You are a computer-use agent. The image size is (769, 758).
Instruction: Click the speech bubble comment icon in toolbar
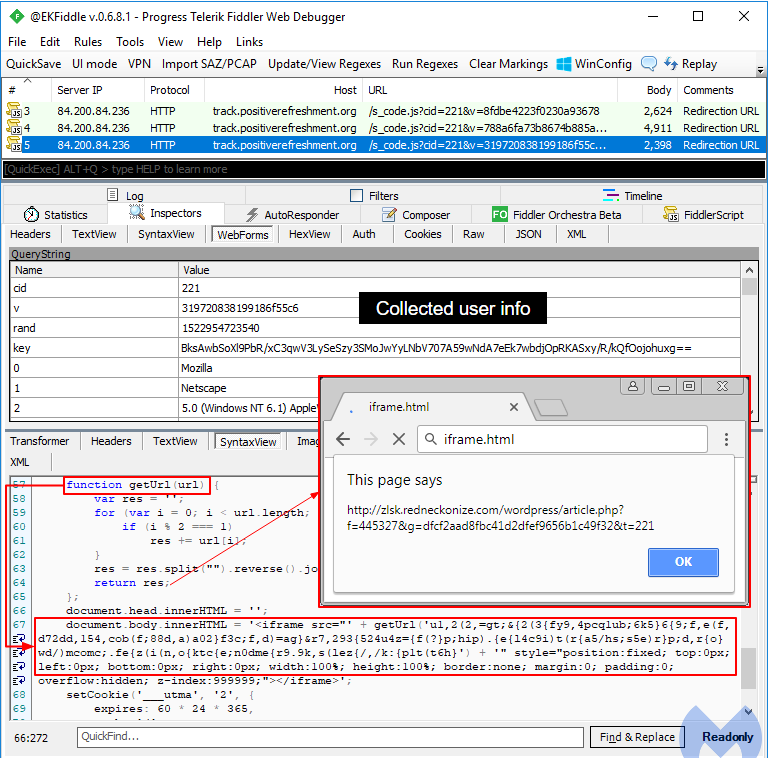648,64
